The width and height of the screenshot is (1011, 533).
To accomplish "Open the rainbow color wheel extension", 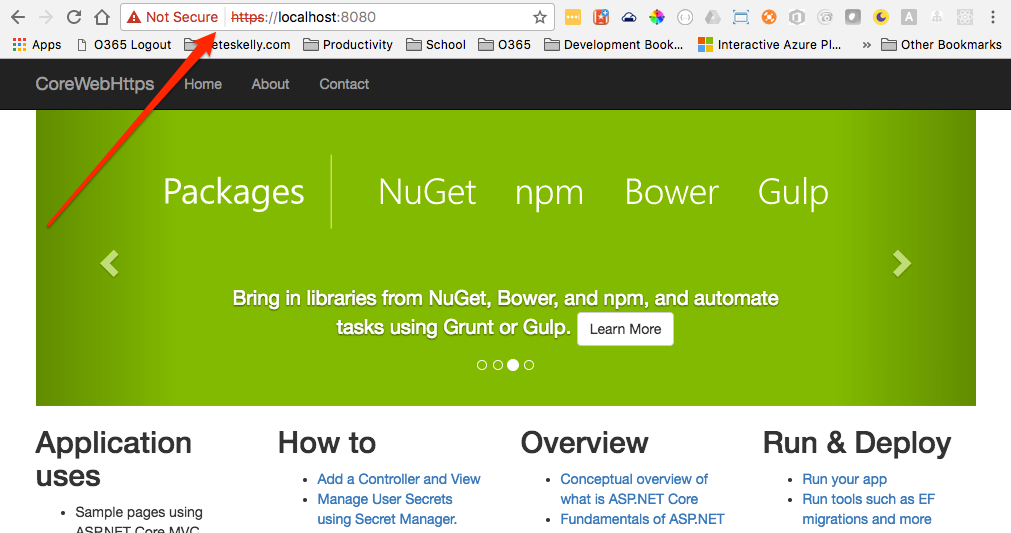I will point(656,17).
